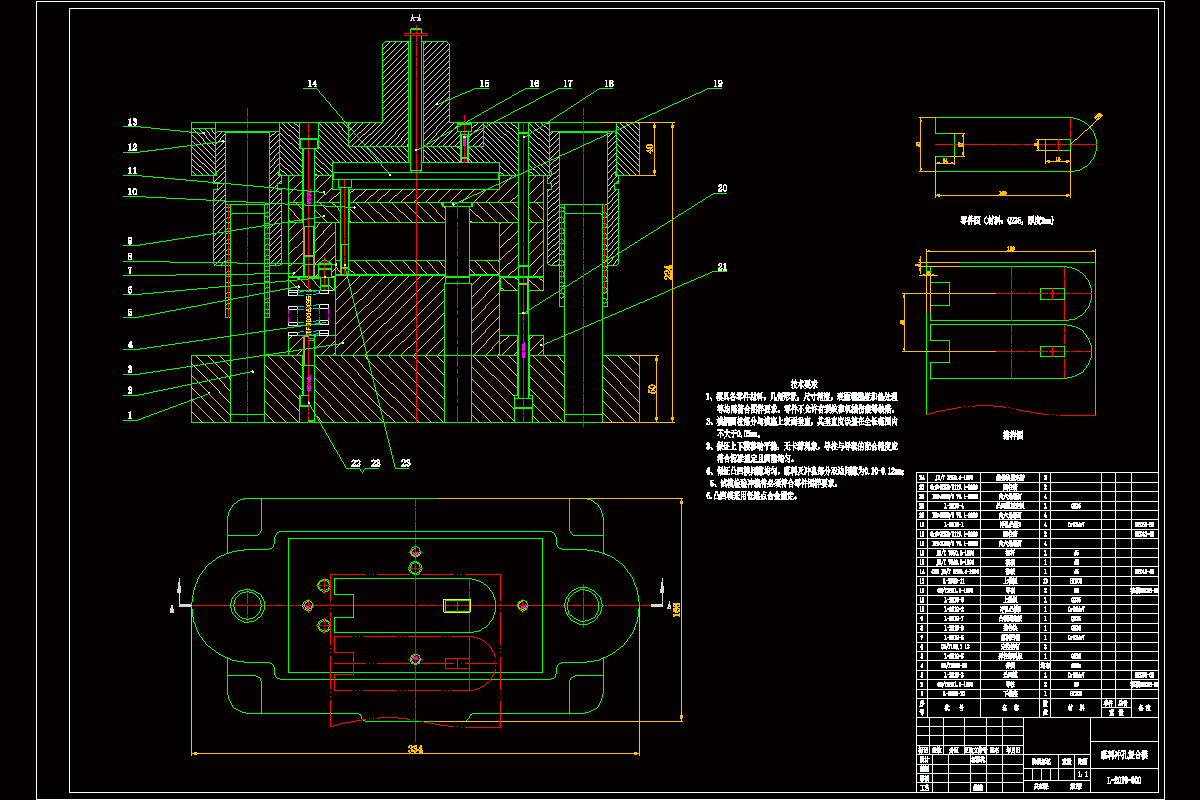Click part callout number 5

pyautogui.click(x=128, y=314)
